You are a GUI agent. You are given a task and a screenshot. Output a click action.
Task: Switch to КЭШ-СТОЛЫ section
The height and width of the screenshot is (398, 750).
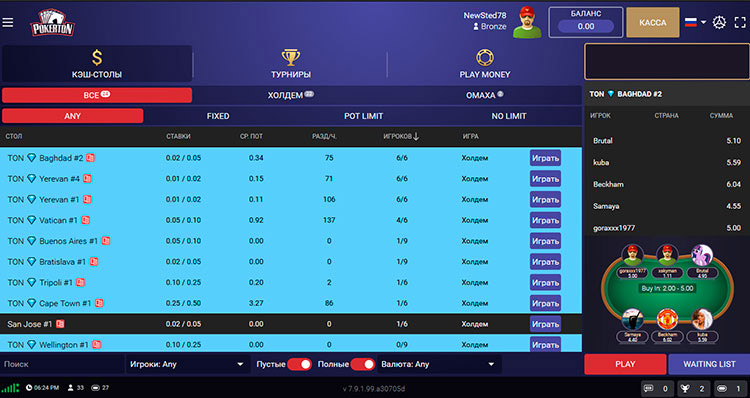[97, 64]
